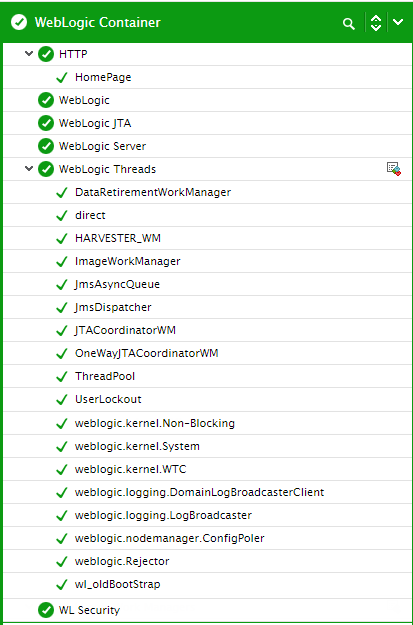Click status icon next to WebLogic Server
The width and height of the screenshot is (413, 625).
pyautogui.click(x=46, y=146)
